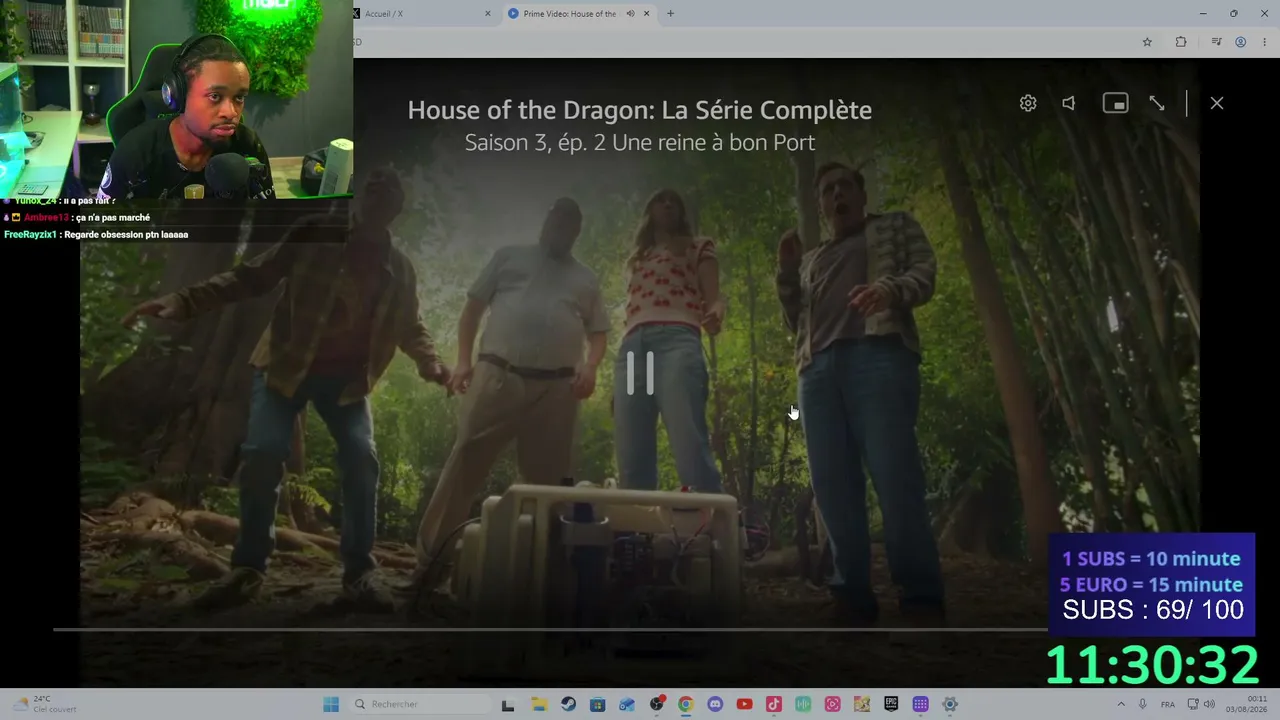Screen dimensions: 1280x720
Task: Switch to Google Chrome in the taskbar
Action: pos(685,704)
